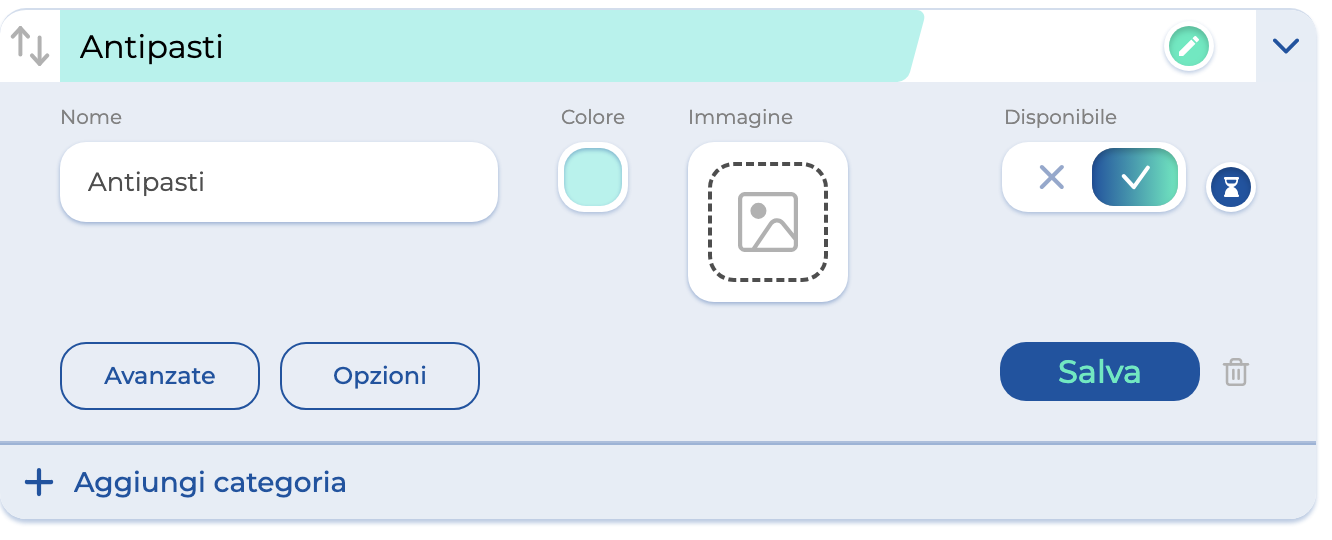Click the hourglass timed availability icon
Screen dimensions: 1332x540
tap(1231, 186)
